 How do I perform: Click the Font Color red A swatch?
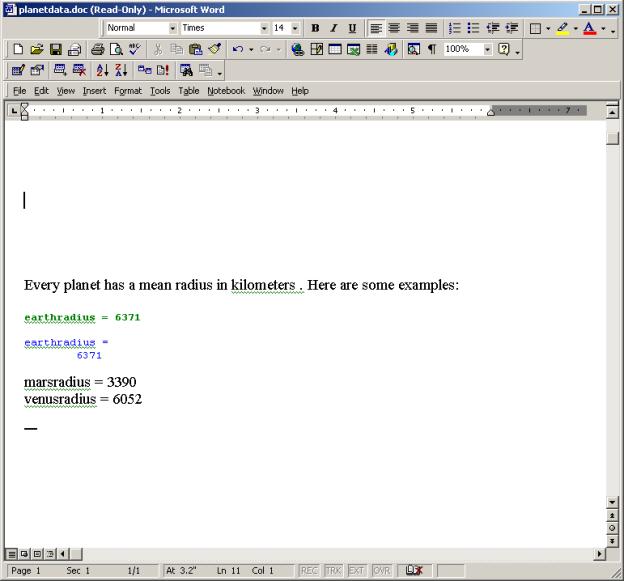coord(590,28)
